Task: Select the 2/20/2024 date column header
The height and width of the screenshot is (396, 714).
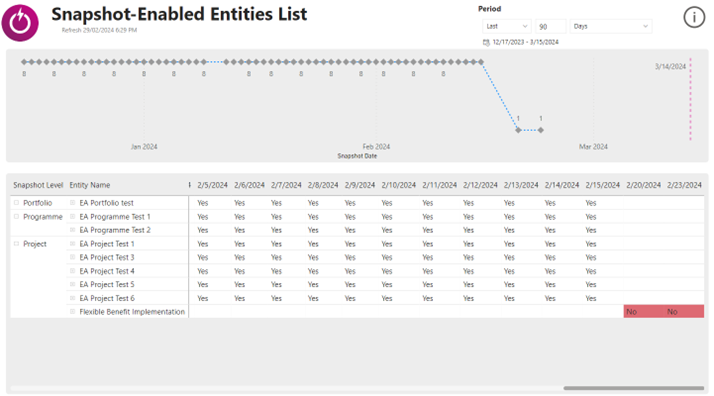Action: pyautogui.click(x=643, y=185)
